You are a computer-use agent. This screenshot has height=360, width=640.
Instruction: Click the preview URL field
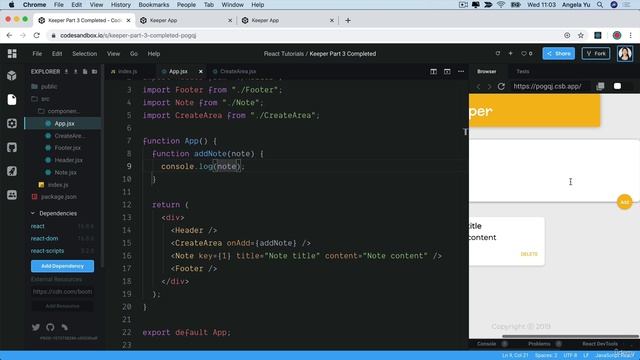pos(549,86)
